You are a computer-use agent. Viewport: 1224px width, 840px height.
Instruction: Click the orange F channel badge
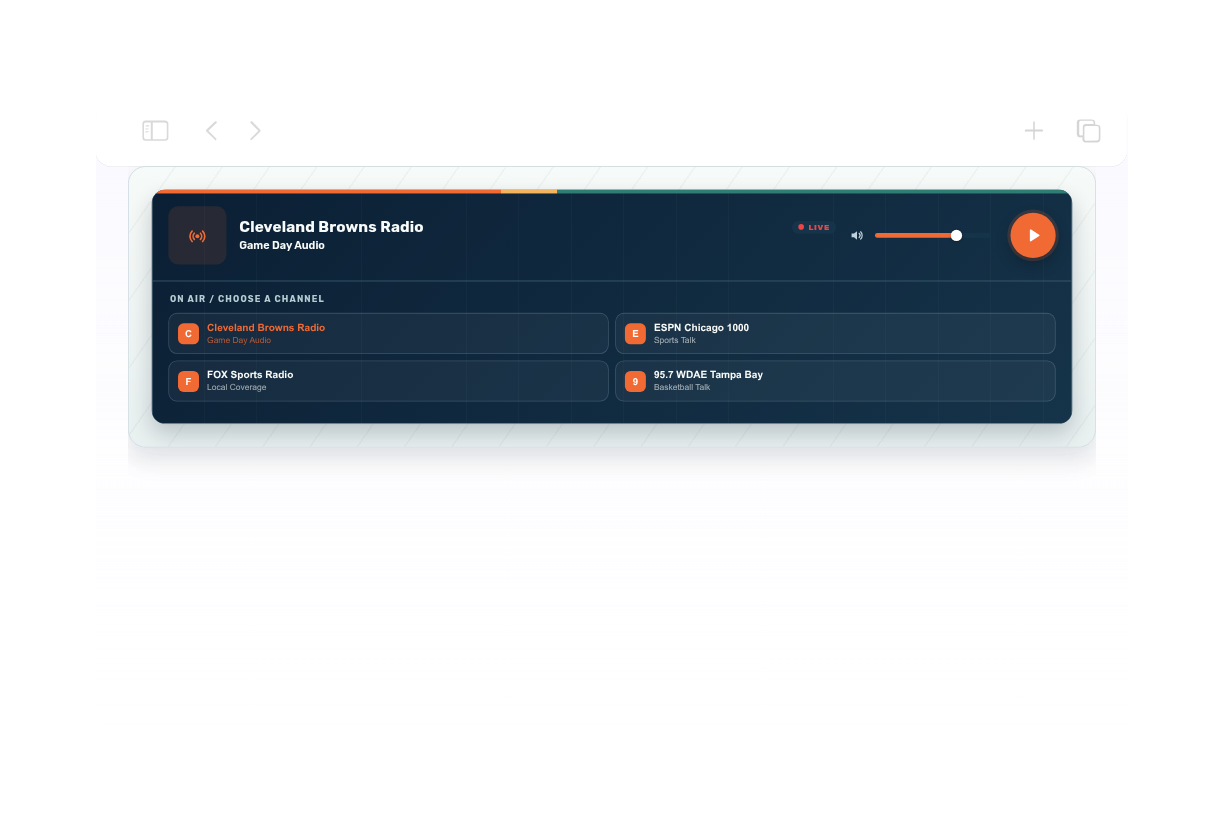pyautogui.click(x=188, y=381)
